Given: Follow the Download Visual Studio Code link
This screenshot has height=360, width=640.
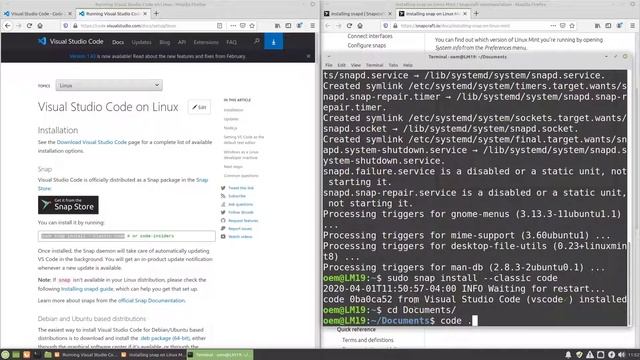Looking at the screenshot, I should click(92, 142).
